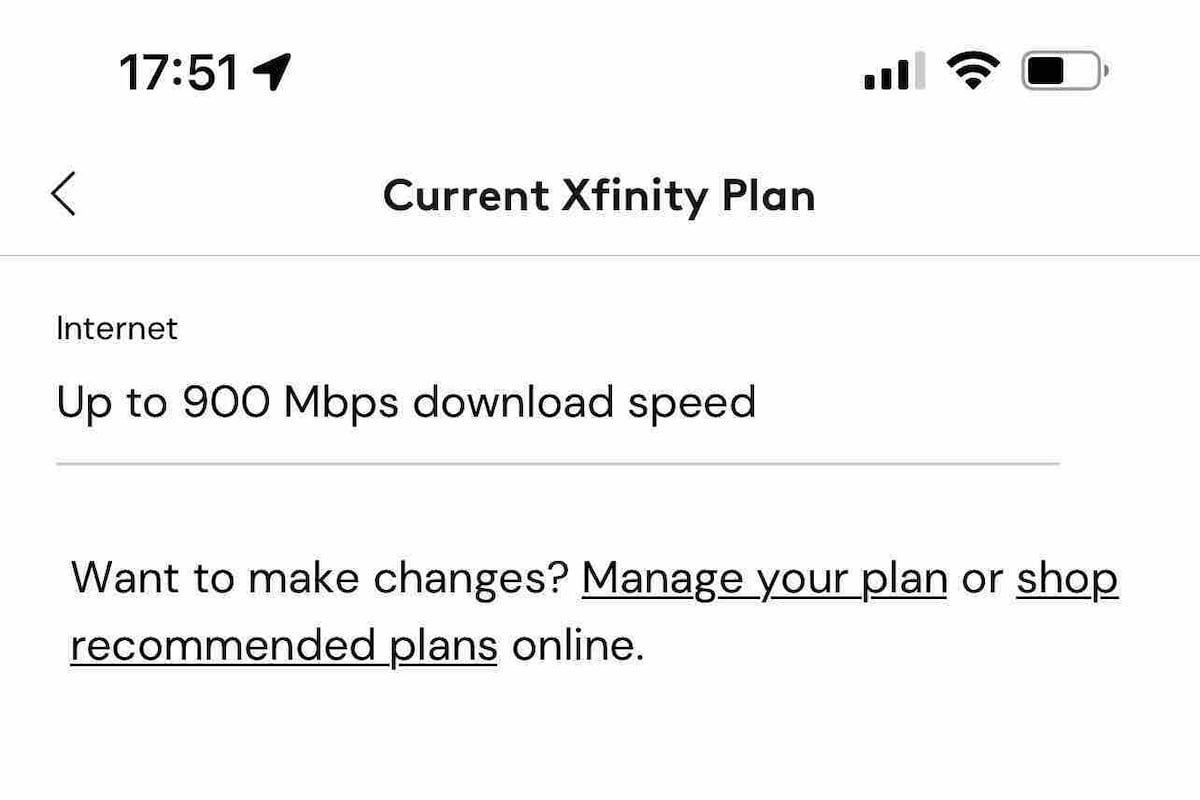Tap the Wi-Fi status icon
1200x800 pixels.
[x=974, y=72]
